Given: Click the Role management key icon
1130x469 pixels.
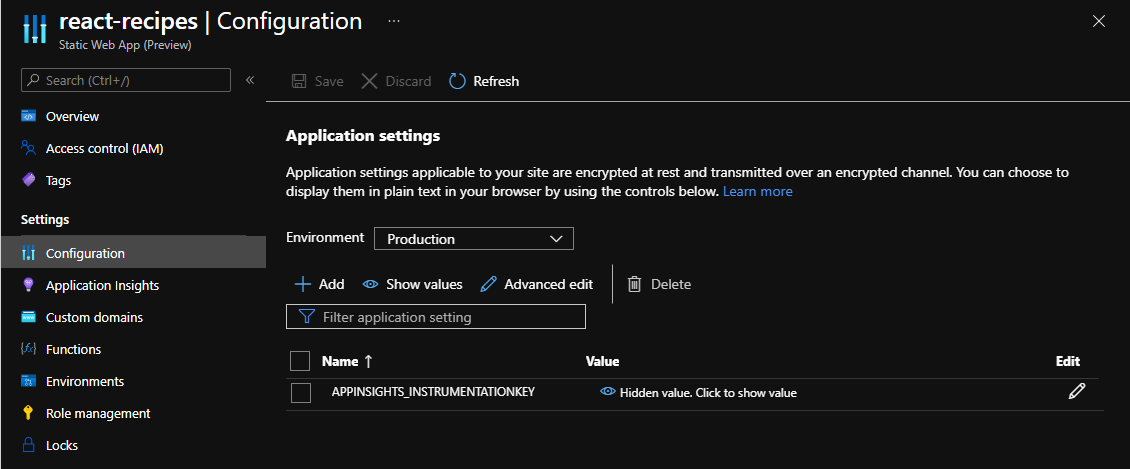Looking at the screenshot, I should (x=28, y=414).
